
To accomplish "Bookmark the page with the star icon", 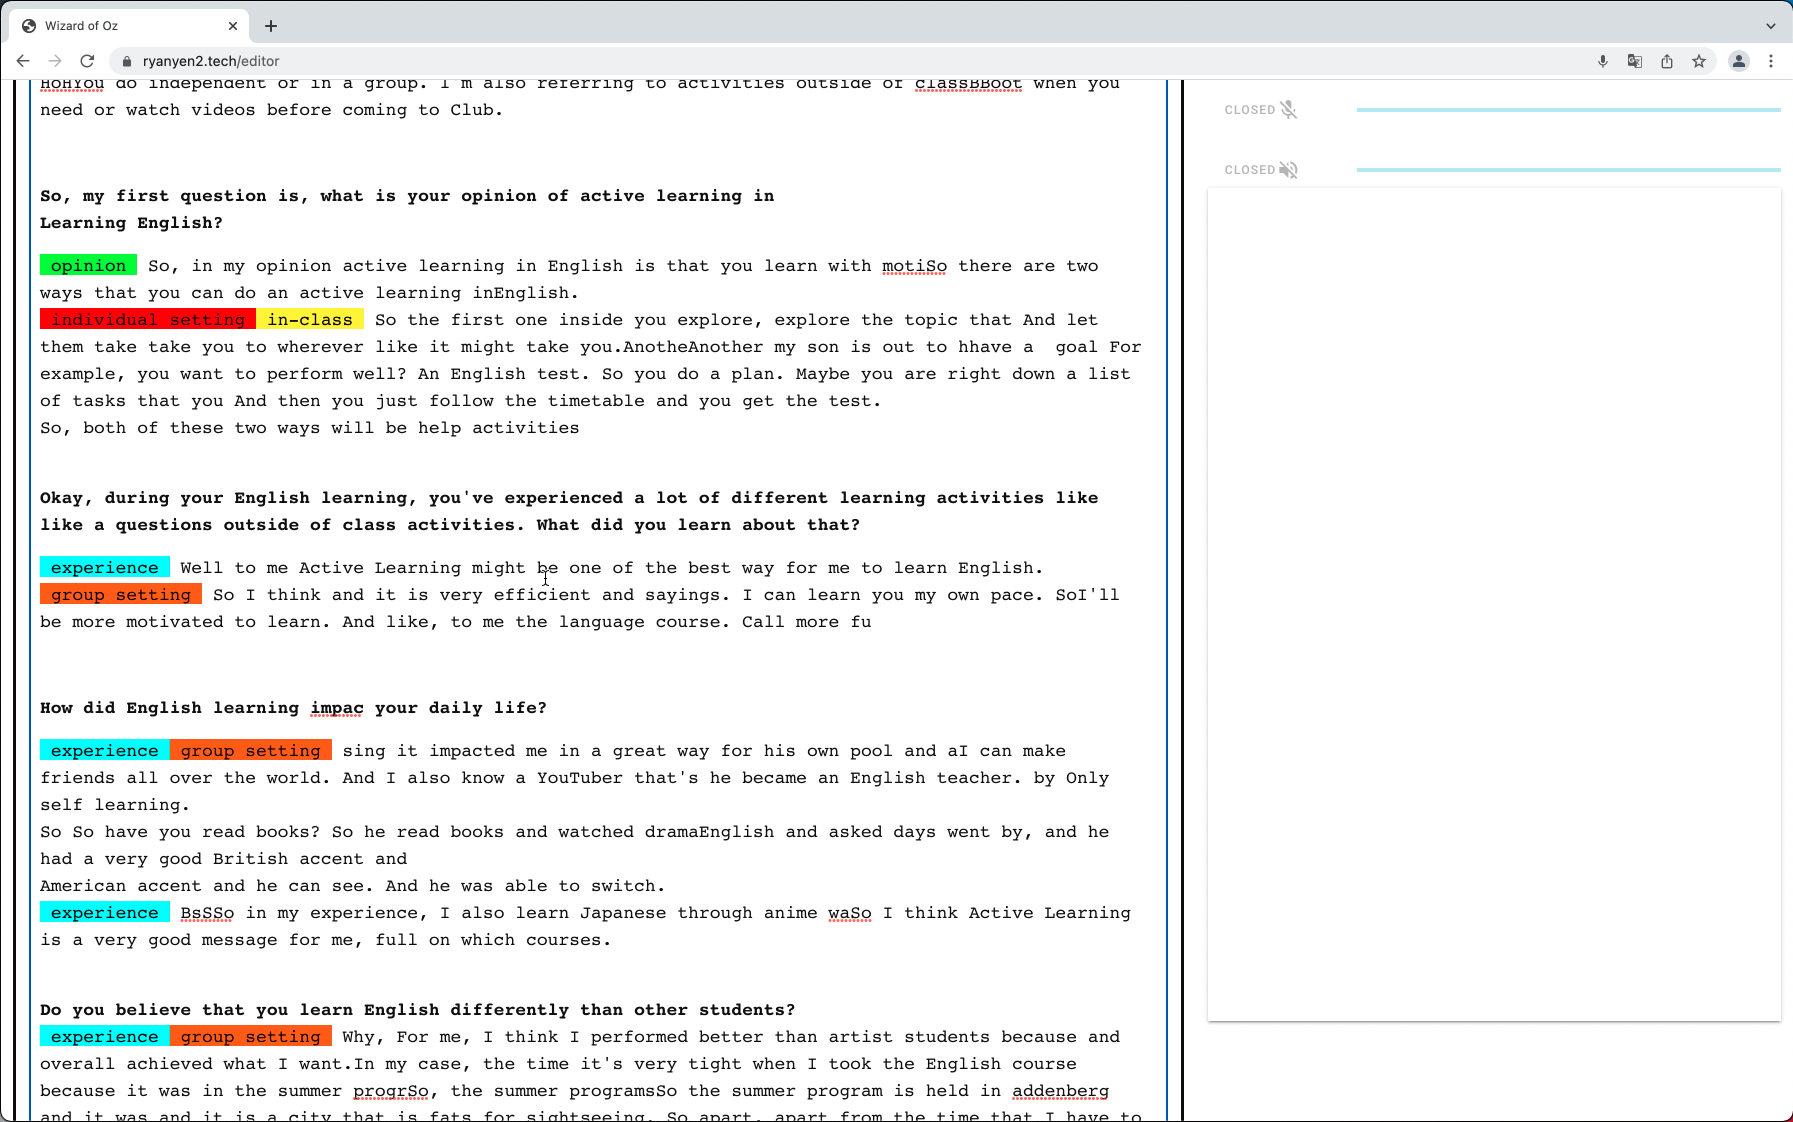I will pyautogui.click(x=1699, y=61).
